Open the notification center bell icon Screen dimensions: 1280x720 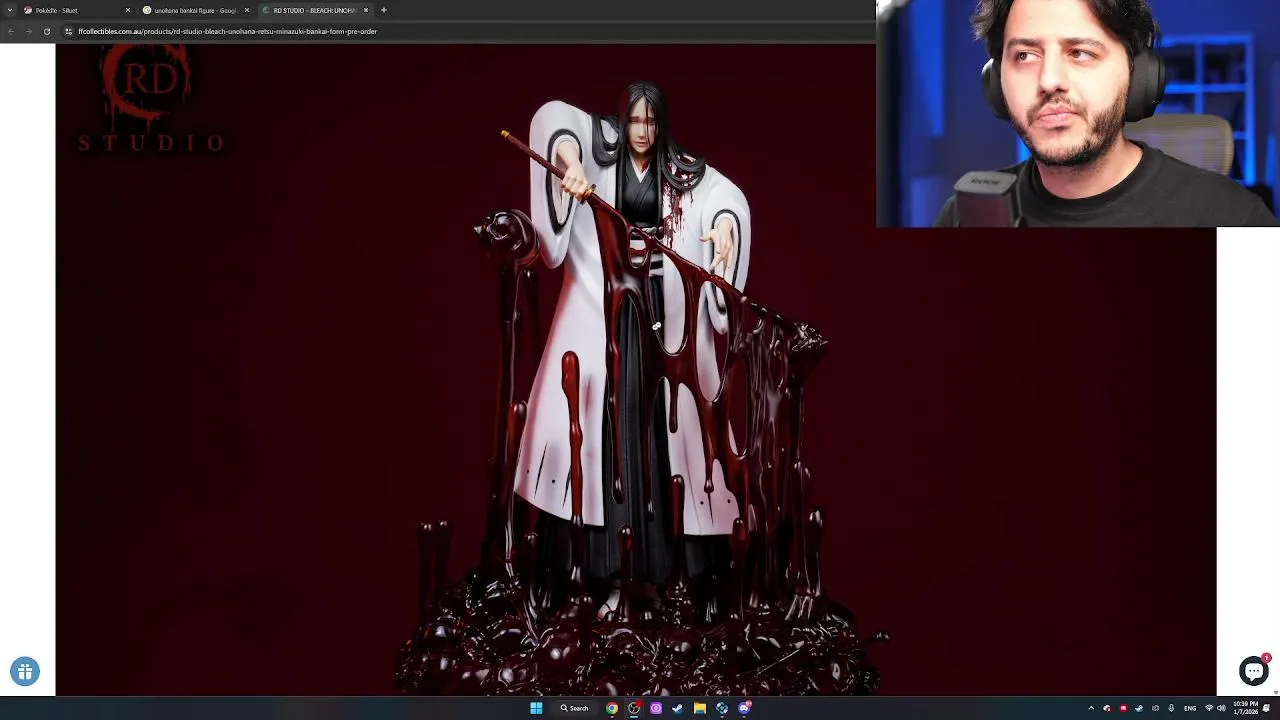(1267, 708)
